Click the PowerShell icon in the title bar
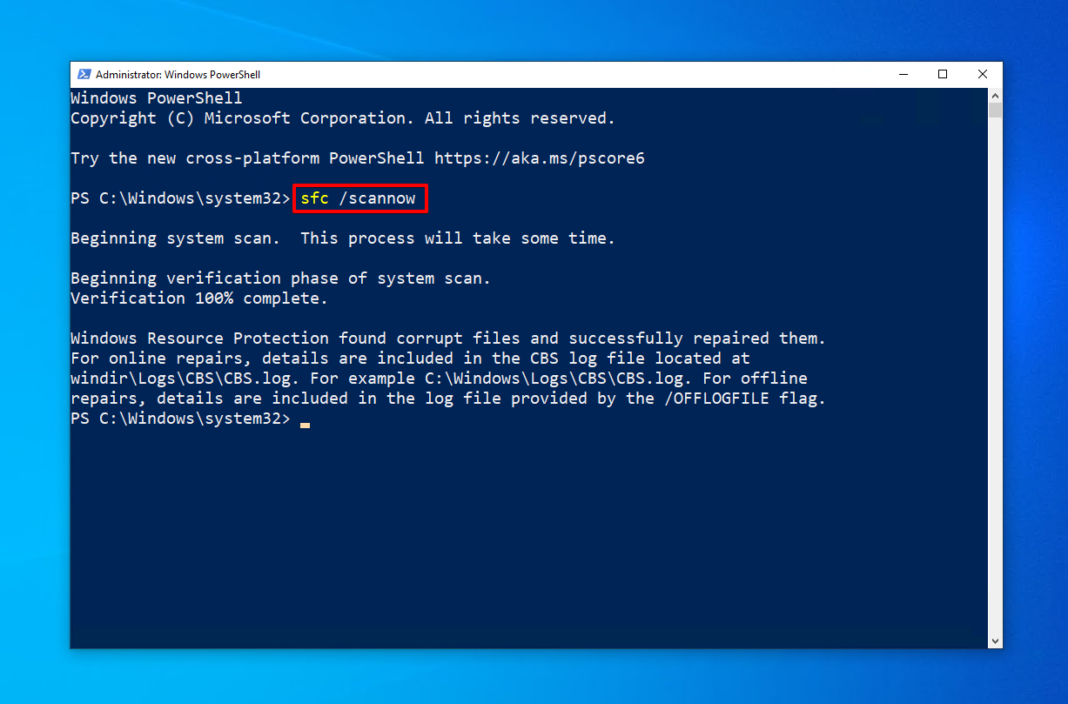This screenshot has width=1068, height=704. click(86, 73)
